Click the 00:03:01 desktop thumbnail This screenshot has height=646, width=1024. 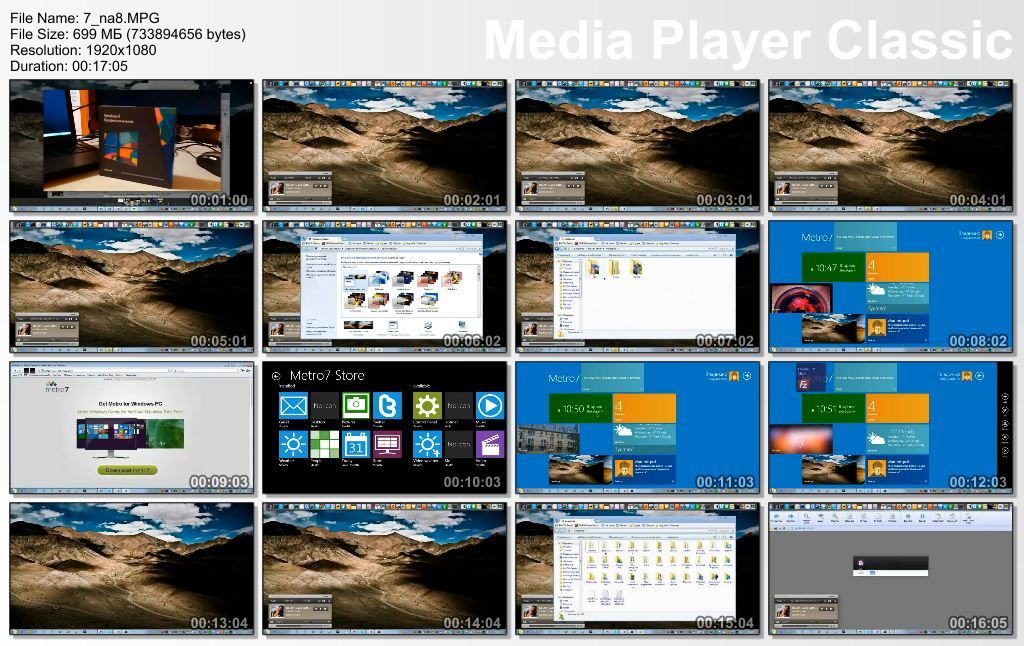pos(637,146)
